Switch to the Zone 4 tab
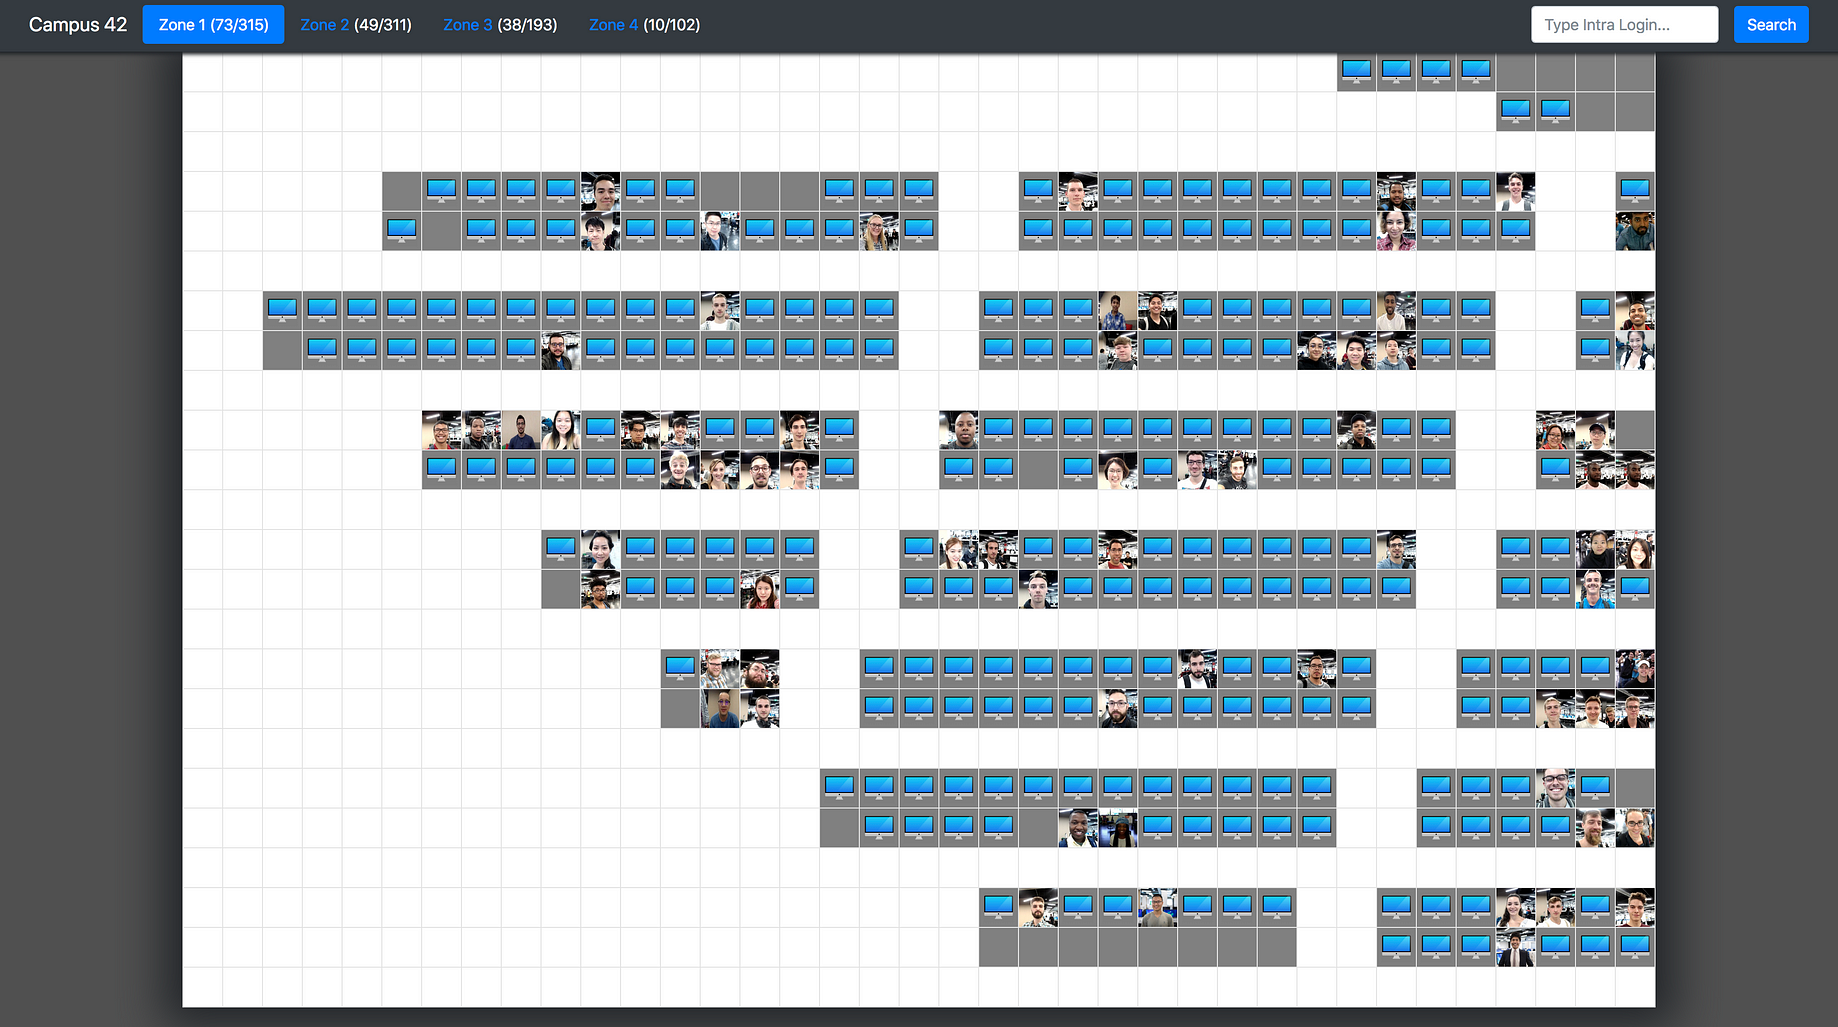The width and height of the screenshot is (1838, 1027). pyautogui.click(x=644, y=25)
